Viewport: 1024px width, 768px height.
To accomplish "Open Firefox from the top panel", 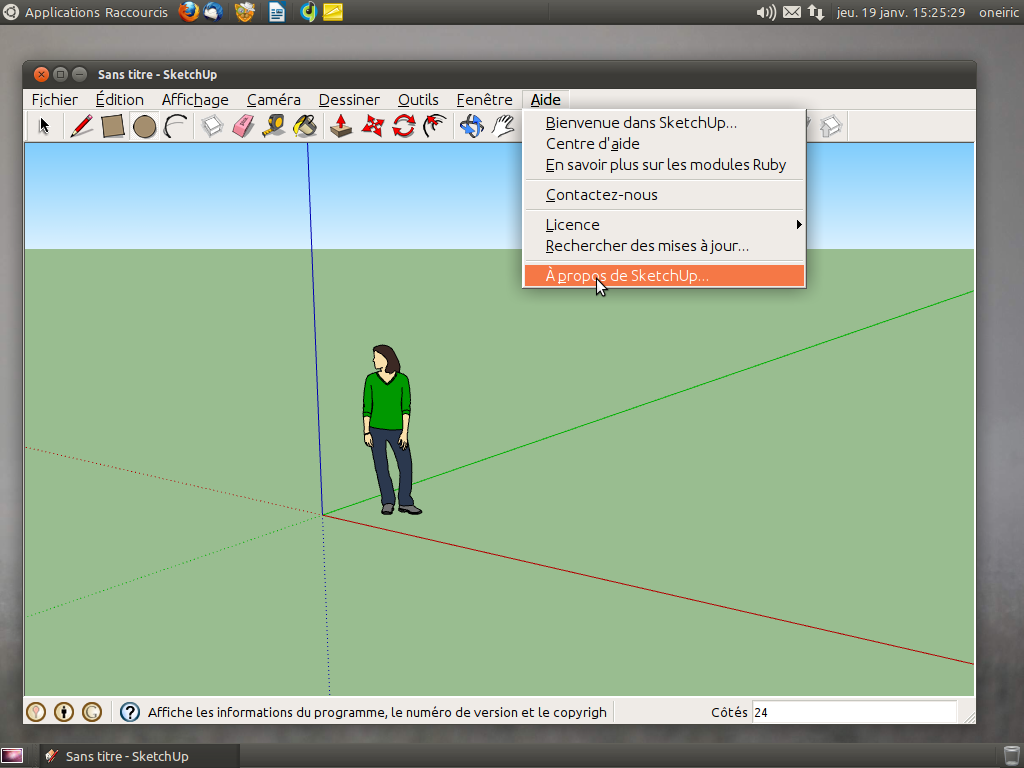I will (x=188, y=12).
